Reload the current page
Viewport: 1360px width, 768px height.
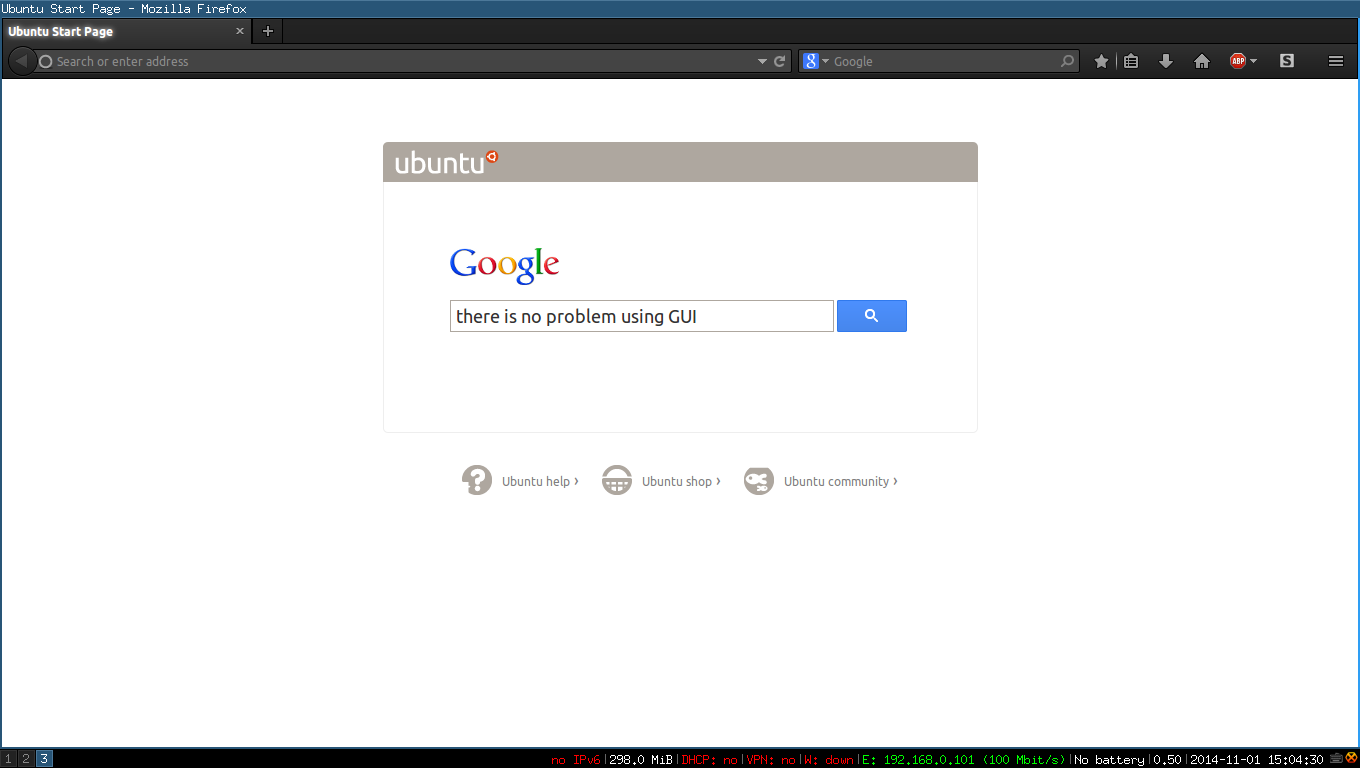tap(780, 61)
